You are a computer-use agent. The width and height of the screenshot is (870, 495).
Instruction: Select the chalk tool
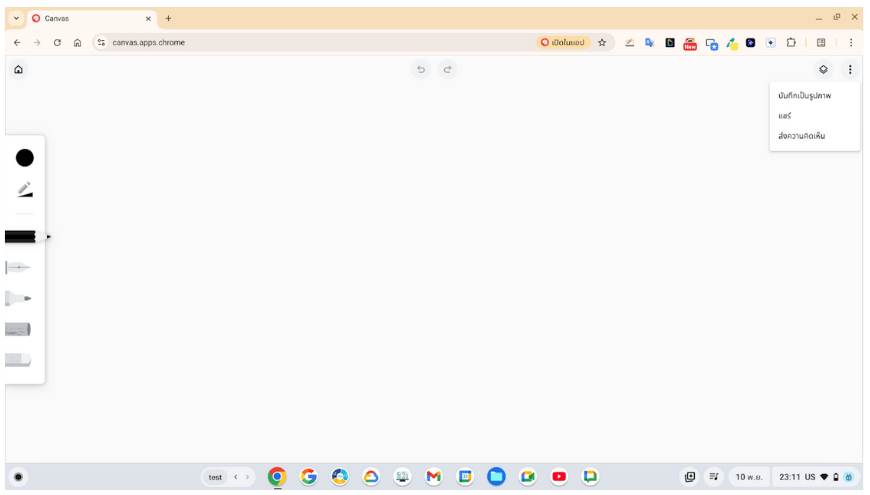coord(17,329)
